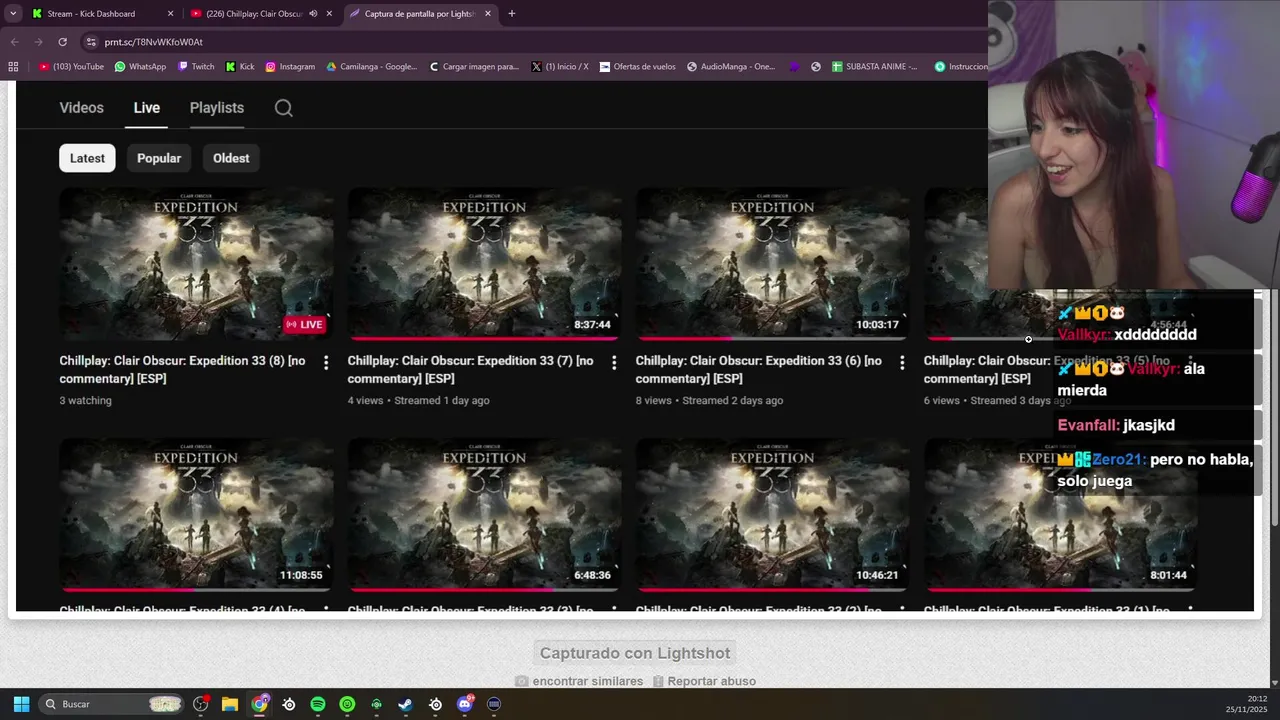Open the Cargar imagen para bookmark
1280x720 pixels.
[474, 67]
